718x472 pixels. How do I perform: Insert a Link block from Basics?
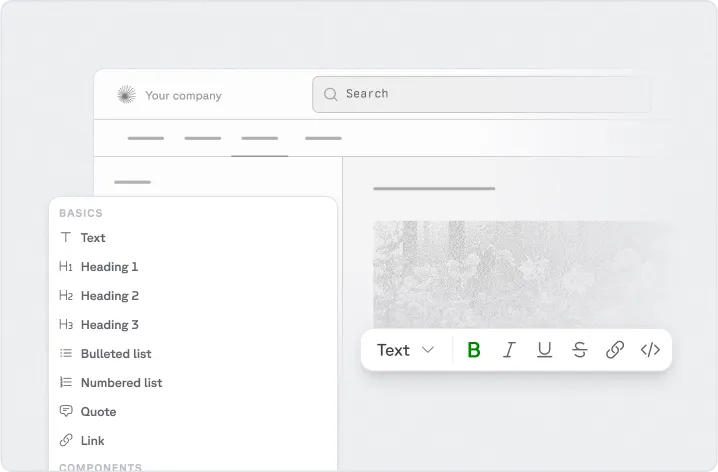(x=193, y=440)
